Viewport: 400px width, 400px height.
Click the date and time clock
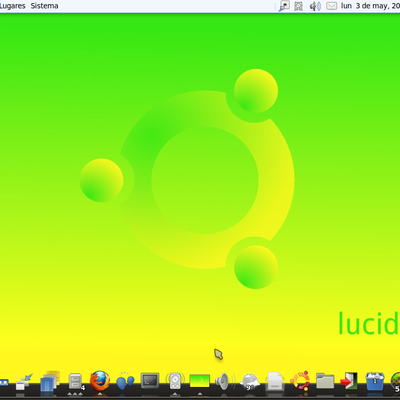(x=370, y=6)
